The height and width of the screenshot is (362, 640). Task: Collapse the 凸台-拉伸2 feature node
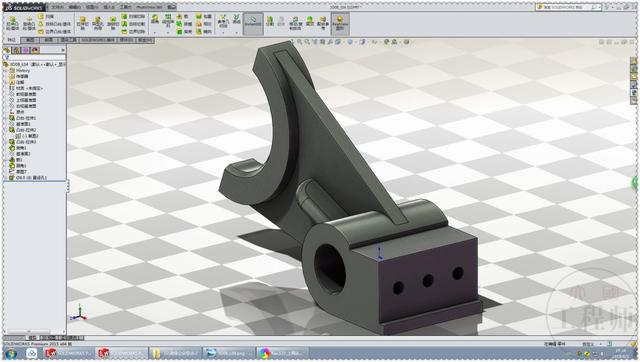6,130
